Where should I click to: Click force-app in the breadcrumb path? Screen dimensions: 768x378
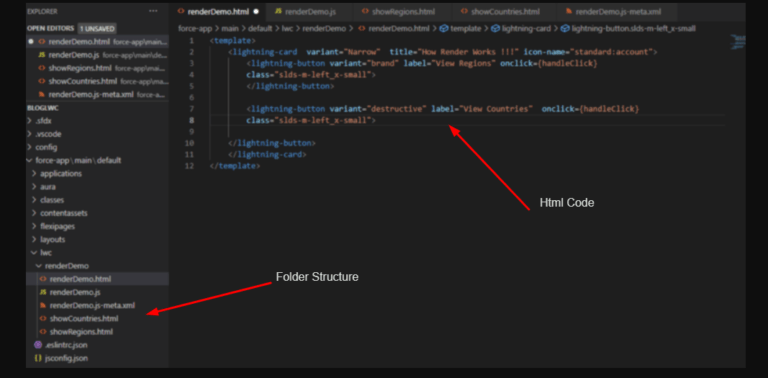click(195, 29)
